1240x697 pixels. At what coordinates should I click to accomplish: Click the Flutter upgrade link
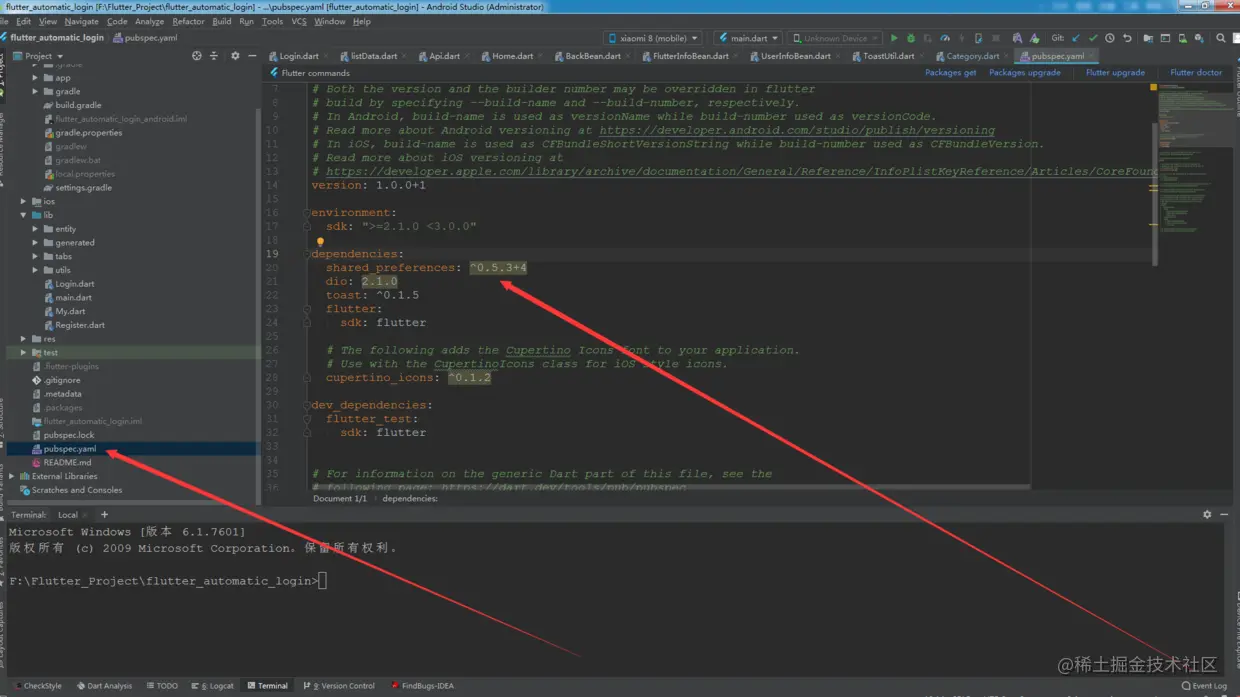[x=1115, y=73]
